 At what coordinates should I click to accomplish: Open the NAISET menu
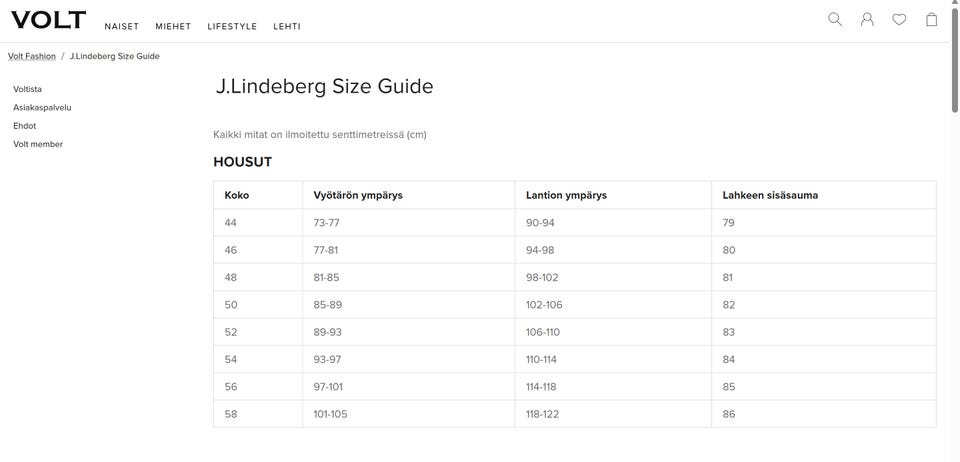pyautogui.click(x=122, y=27)
